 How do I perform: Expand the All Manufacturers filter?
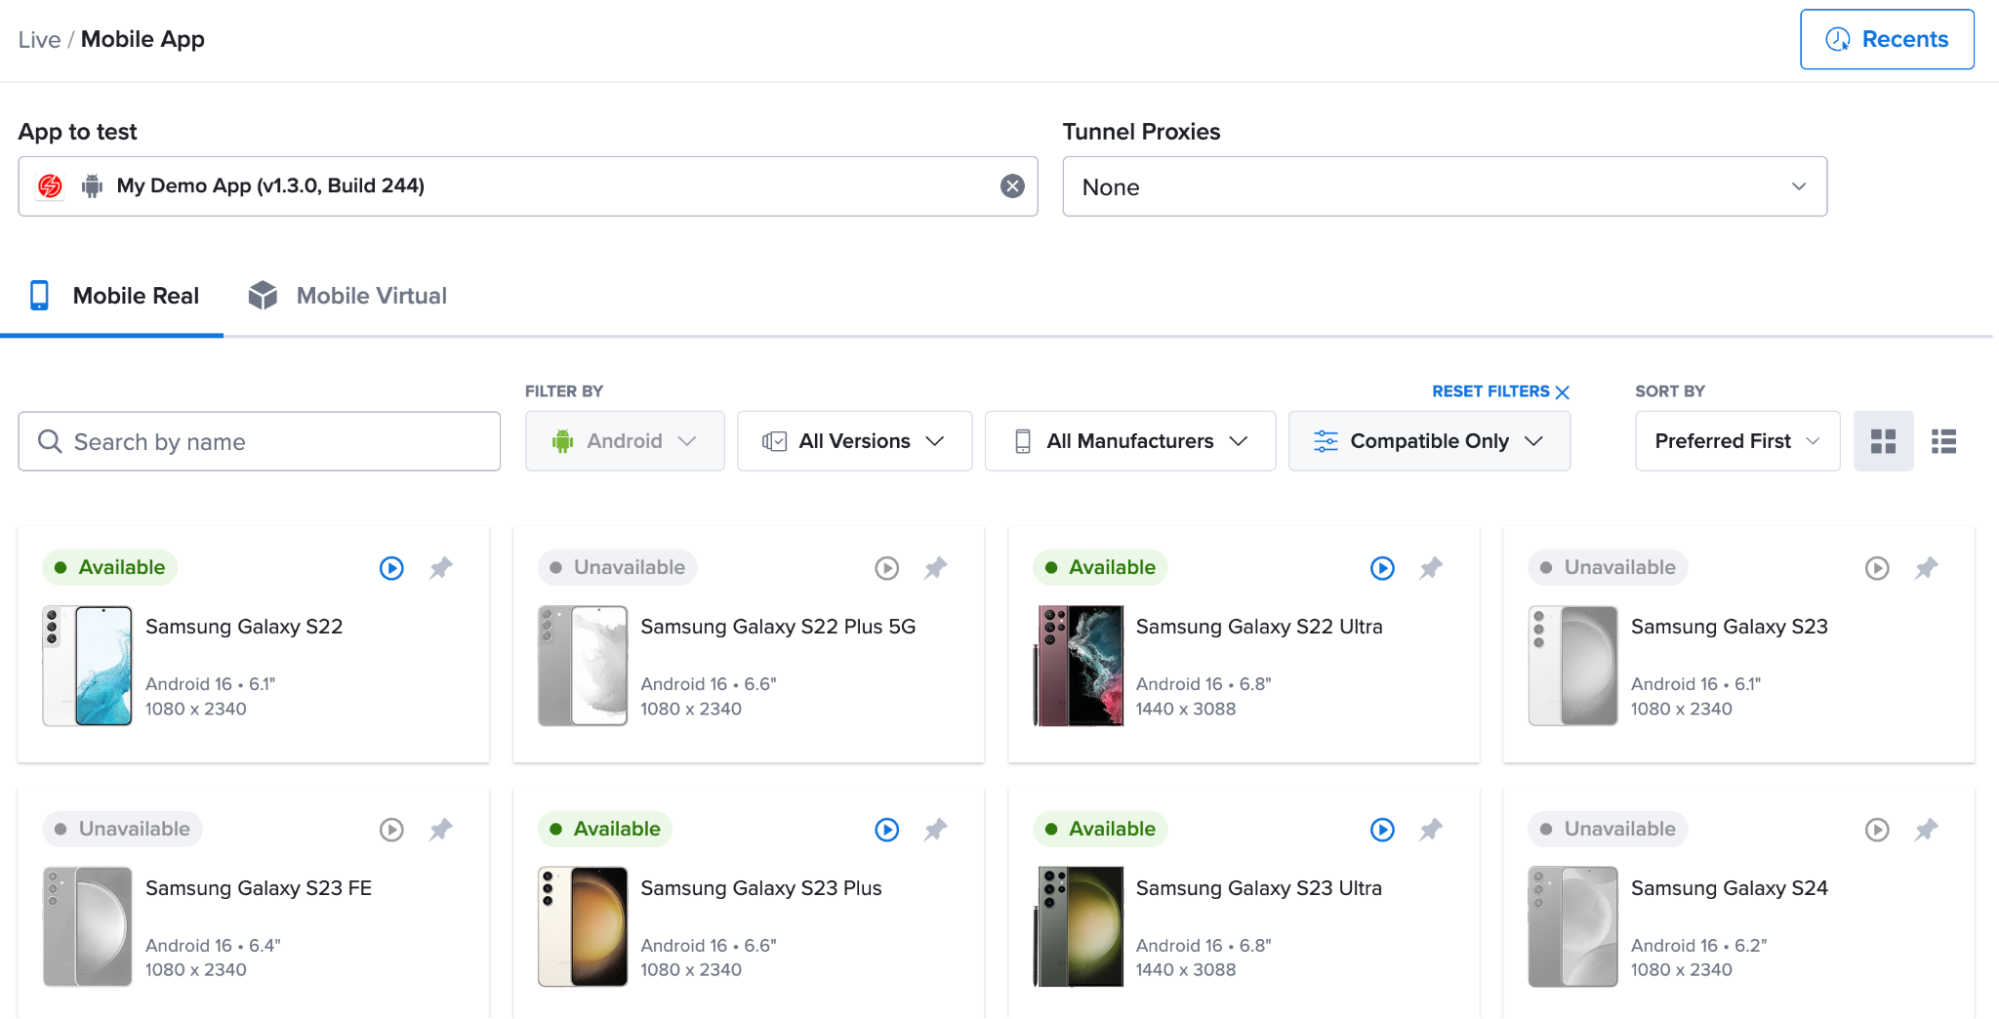(1130, 441)
